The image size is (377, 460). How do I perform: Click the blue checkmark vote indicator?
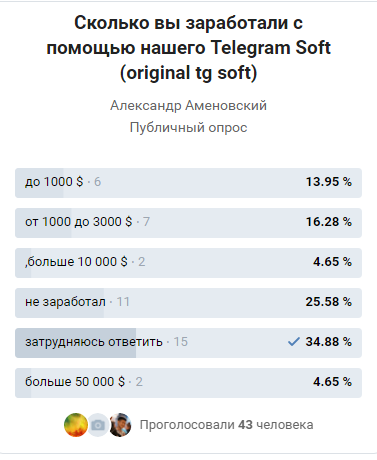pos(294,342)
